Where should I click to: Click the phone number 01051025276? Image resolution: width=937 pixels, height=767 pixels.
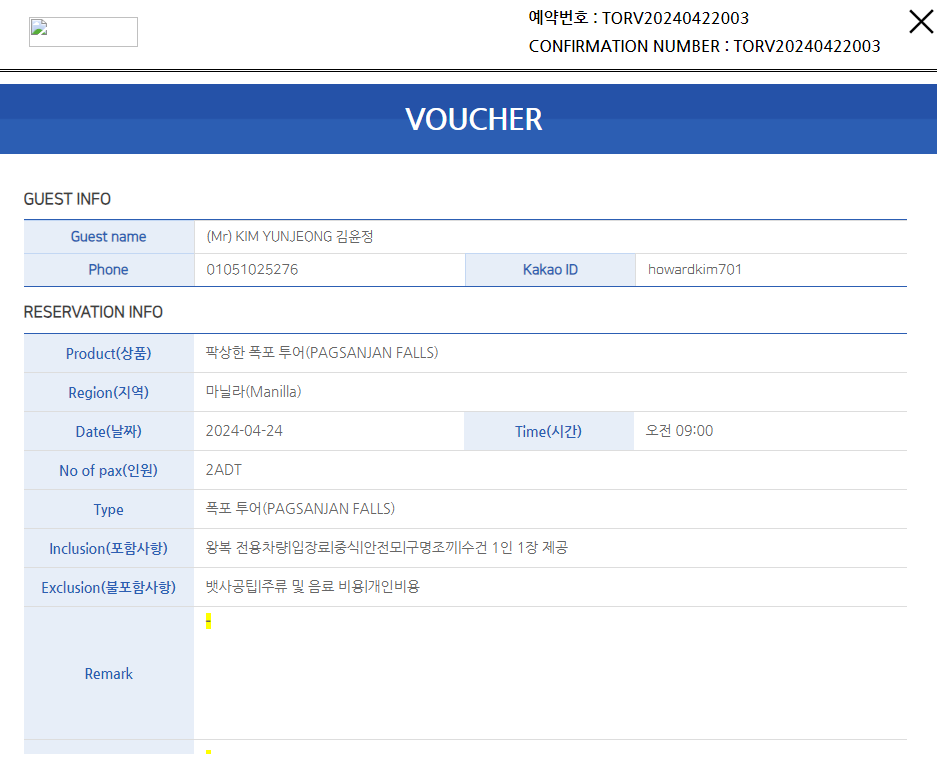(252, 269)
